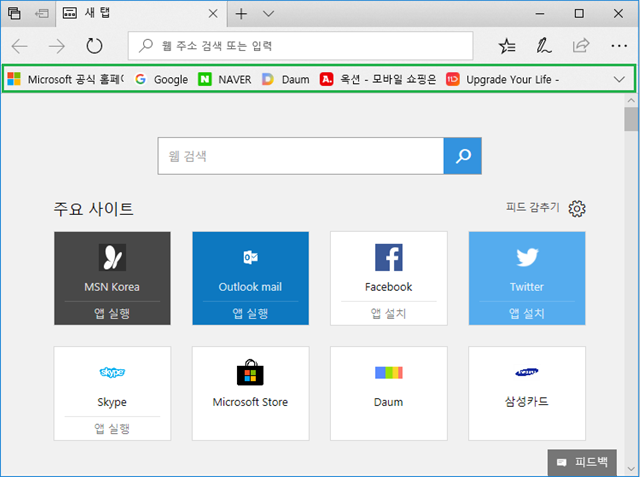This screenshot has height=477, width=640.
Task: Click 앱 실행 under Outlook mail
Action: (251, 313)
